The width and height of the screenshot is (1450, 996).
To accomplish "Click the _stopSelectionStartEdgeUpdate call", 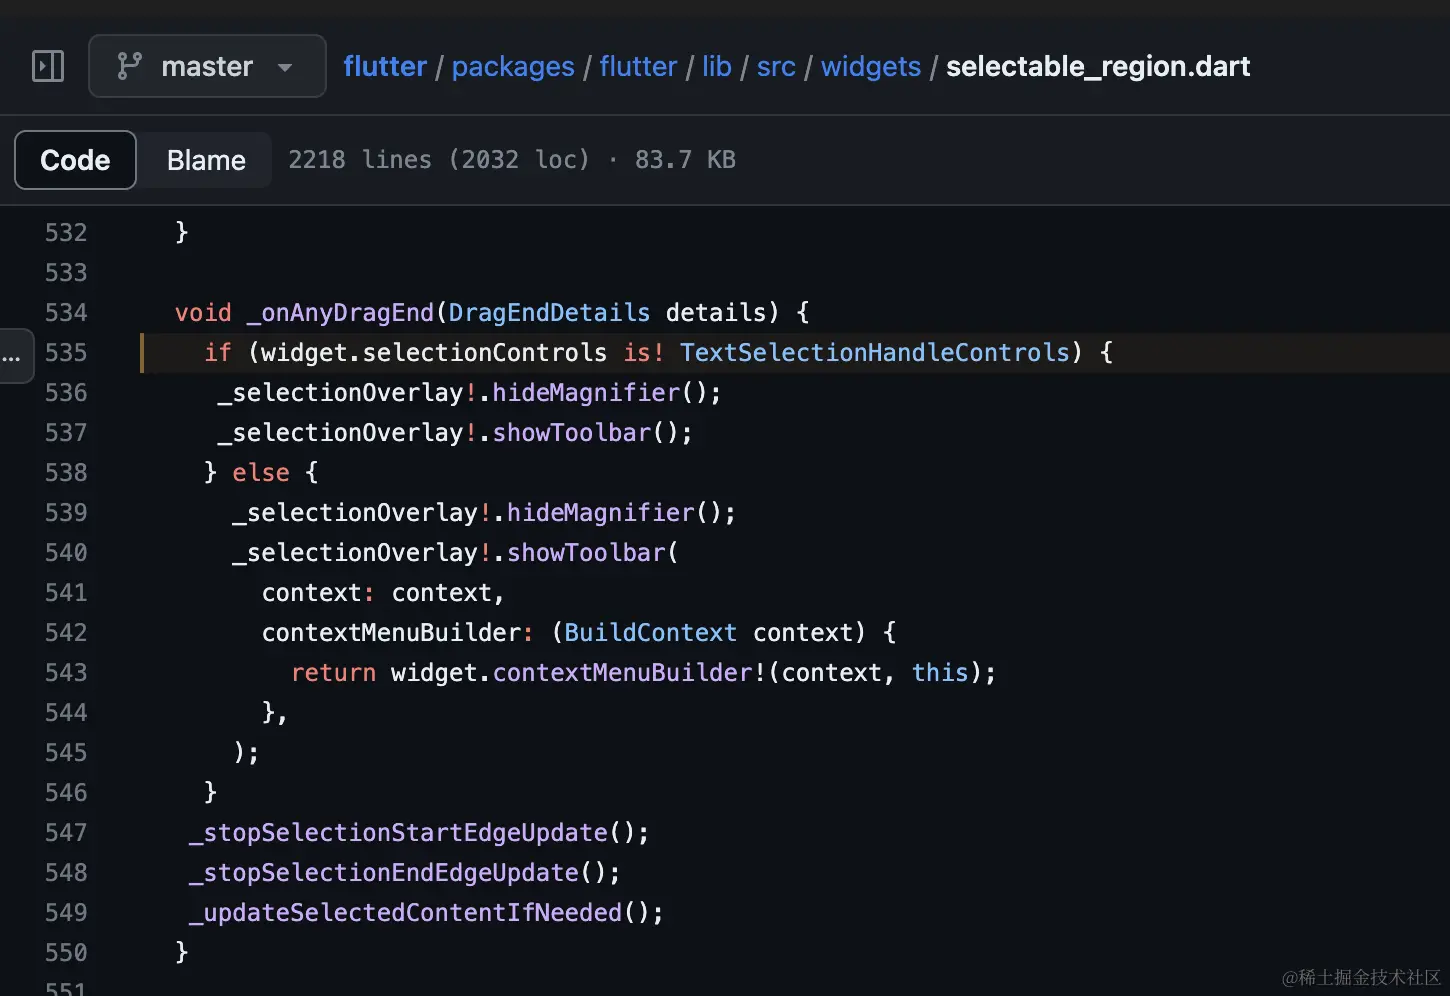I will tap(398, 833).
